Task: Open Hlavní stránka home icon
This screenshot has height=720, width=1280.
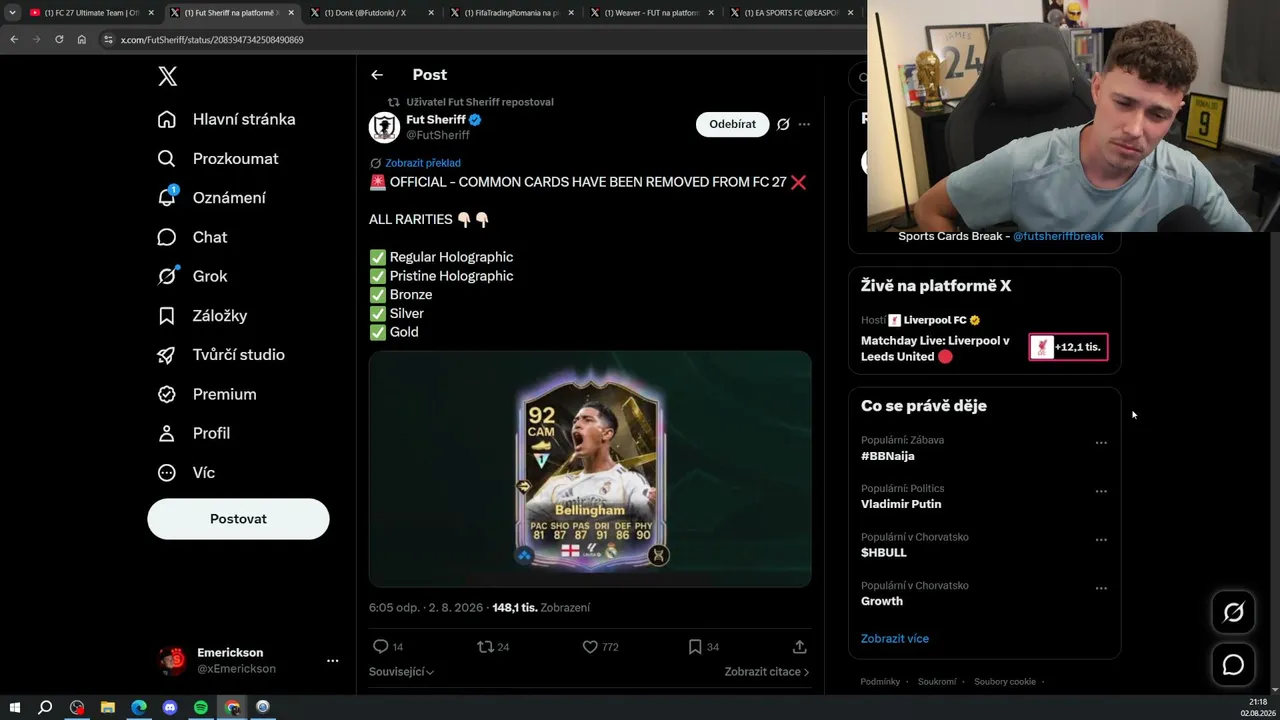Action: pos(167,119)
